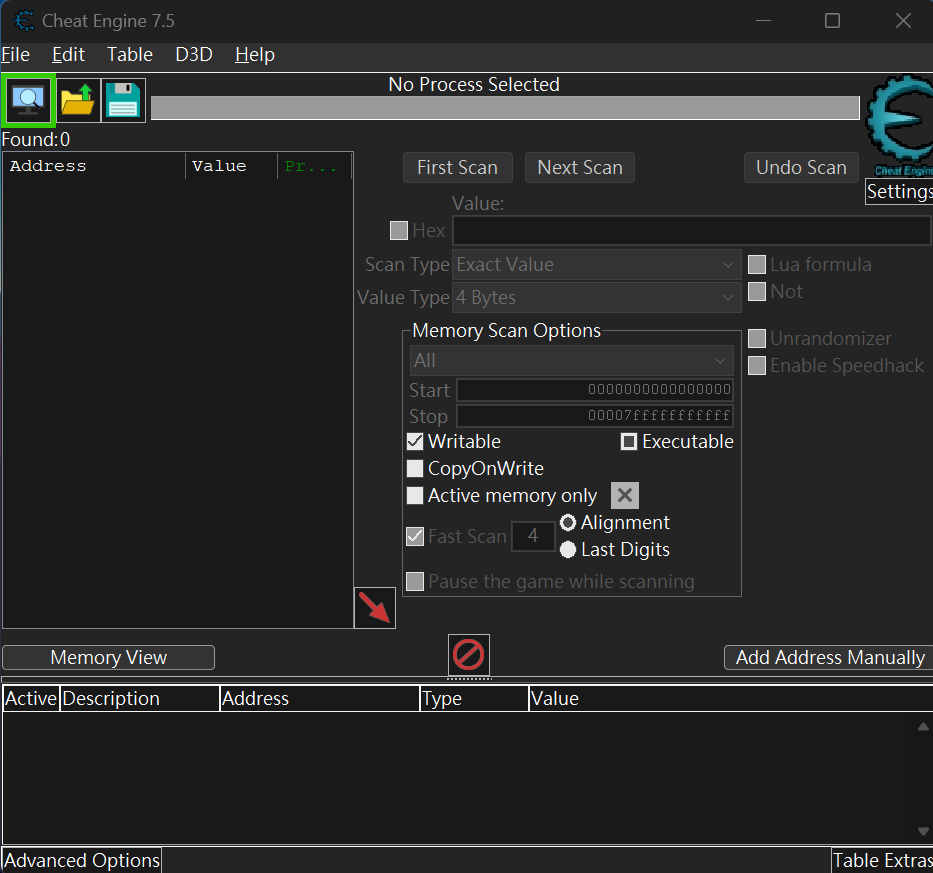Screen dimensions: 933x873
Task: Save the cheat table with the floppy disk icon
Action: click(122, 100)
